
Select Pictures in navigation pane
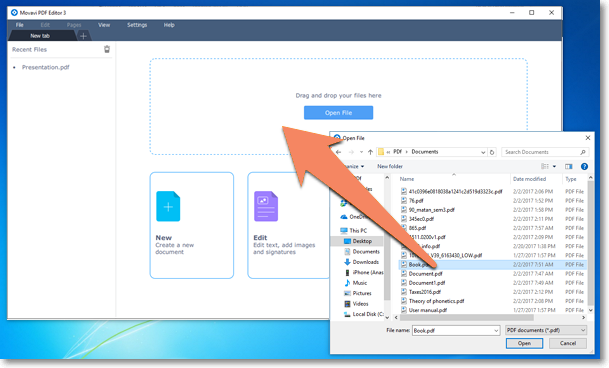coord(362,293)
